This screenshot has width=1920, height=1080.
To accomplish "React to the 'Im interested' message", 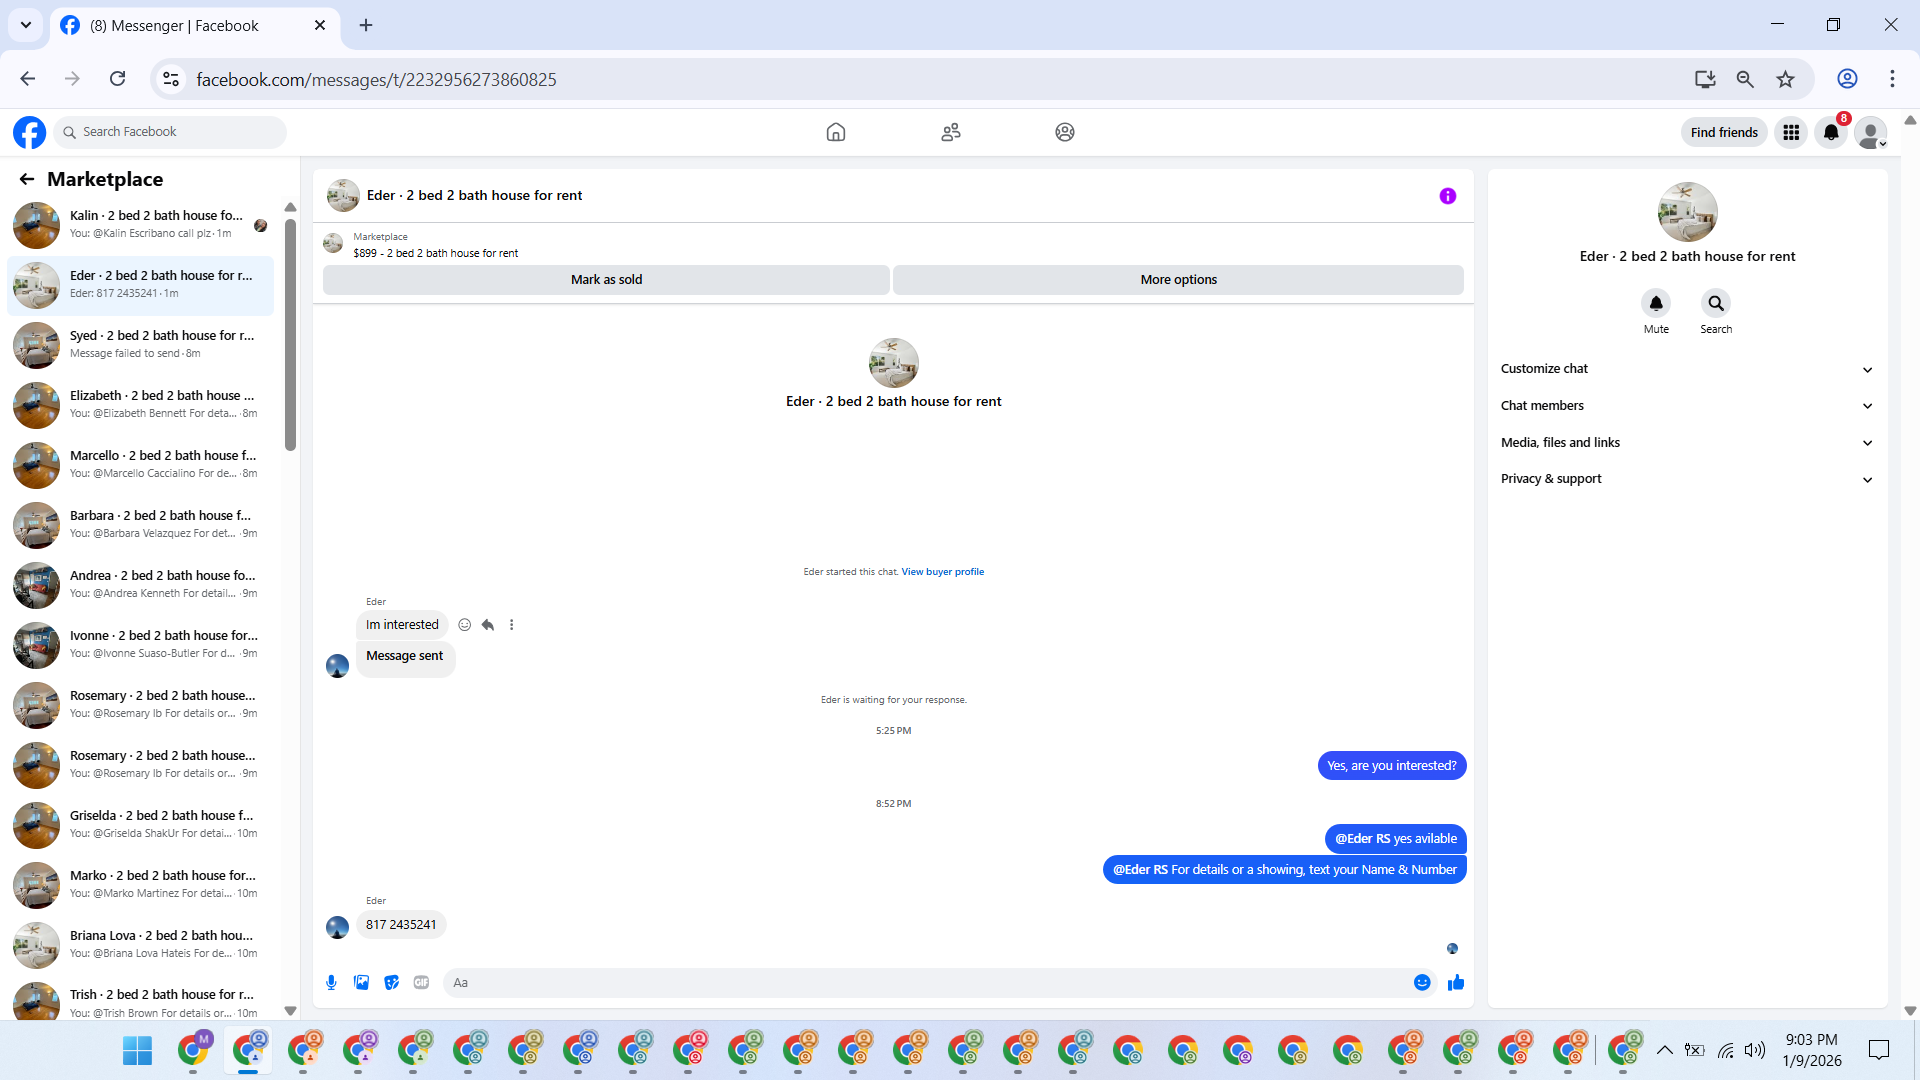I will (464, 625).
